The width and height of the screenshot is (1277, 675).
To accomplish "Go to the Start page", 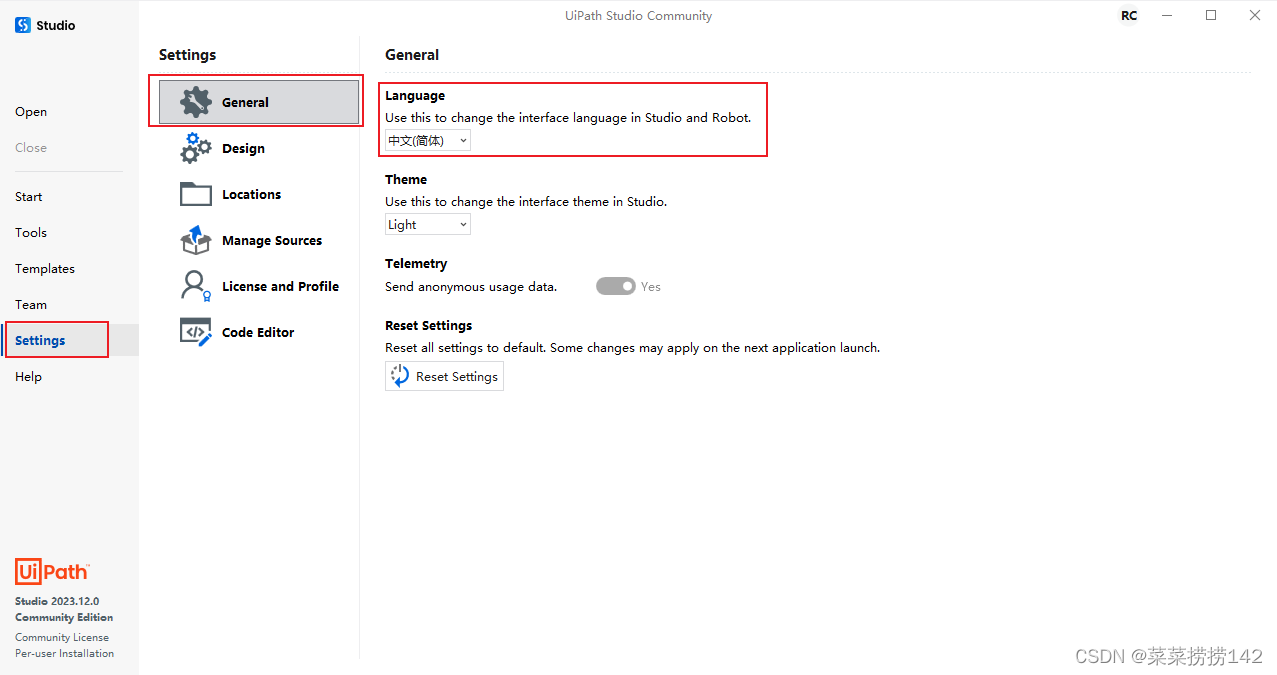I will 29,197.
